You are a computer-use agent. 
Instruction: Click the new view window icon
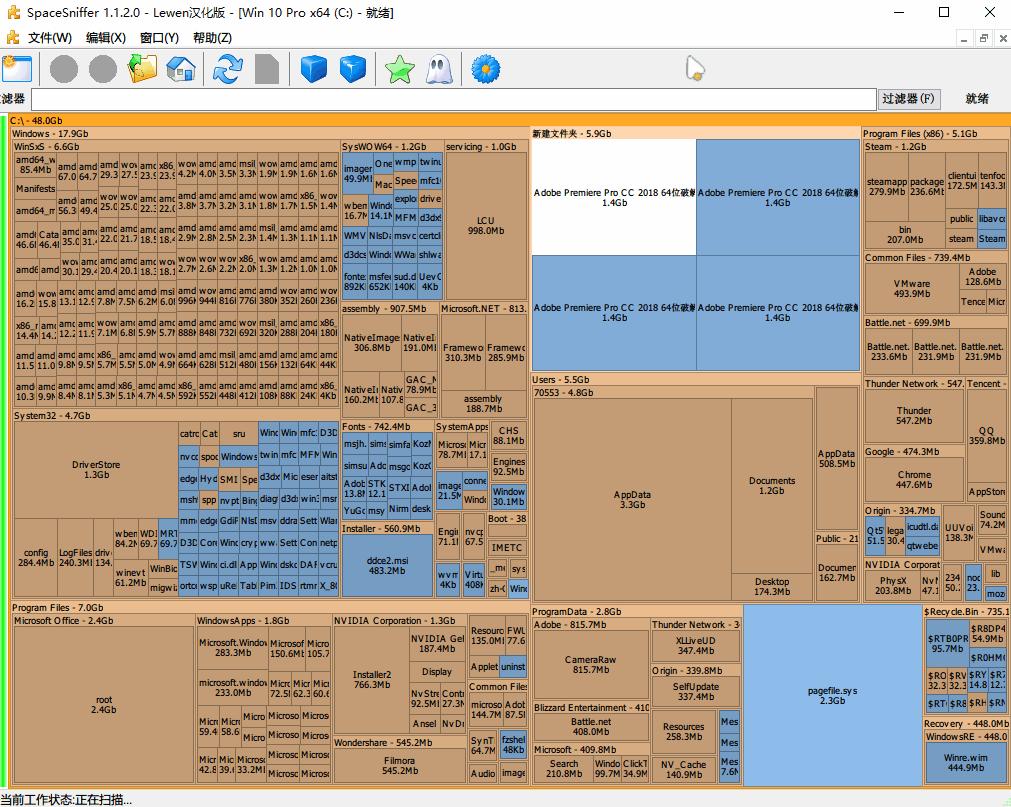[x=17, y=69]
